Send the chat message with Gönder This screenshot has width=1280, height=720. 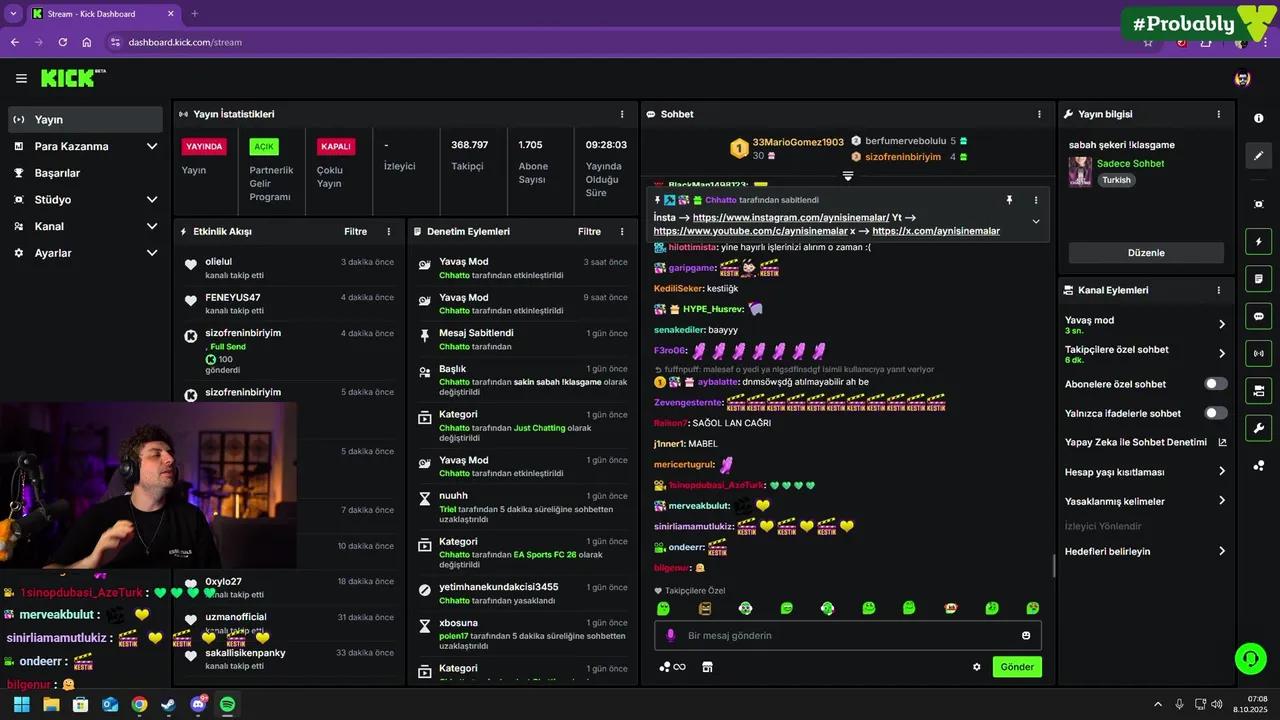1017,667
